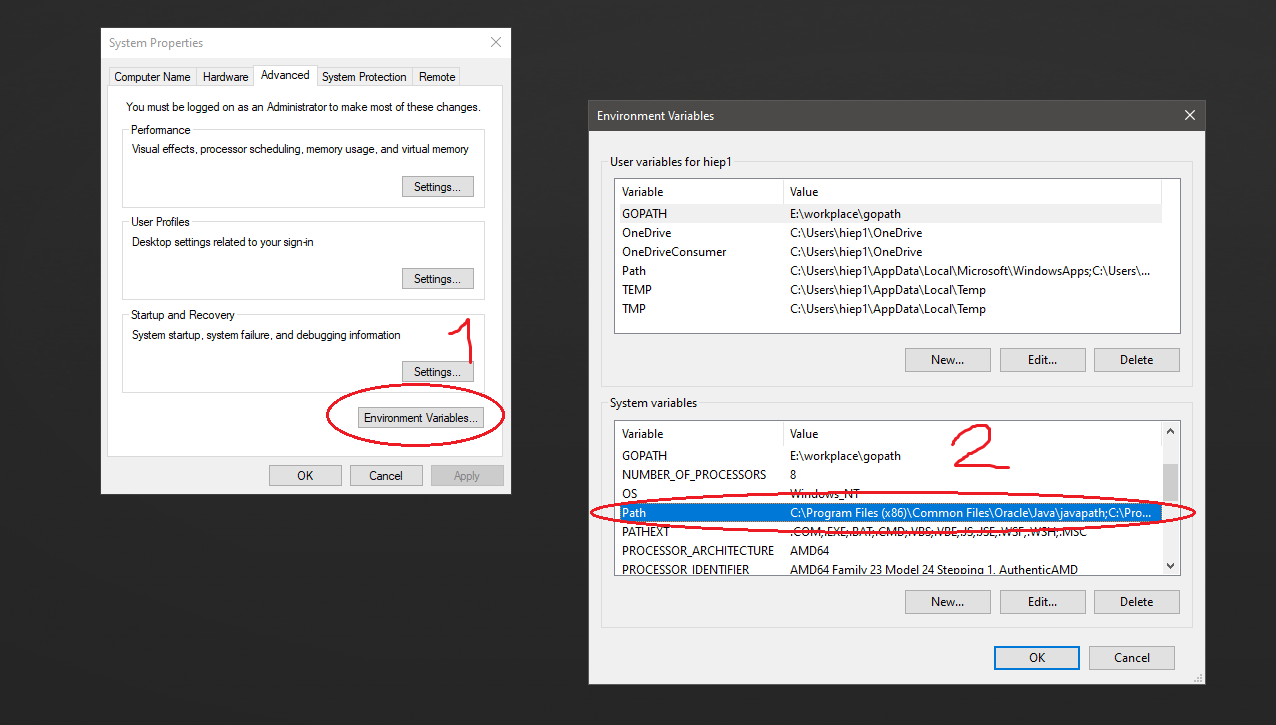Viewport: 1276px width, 725px height.
Task: Open User Profiles Settings button
Action: pyautogui.click(x=437, y=279)
